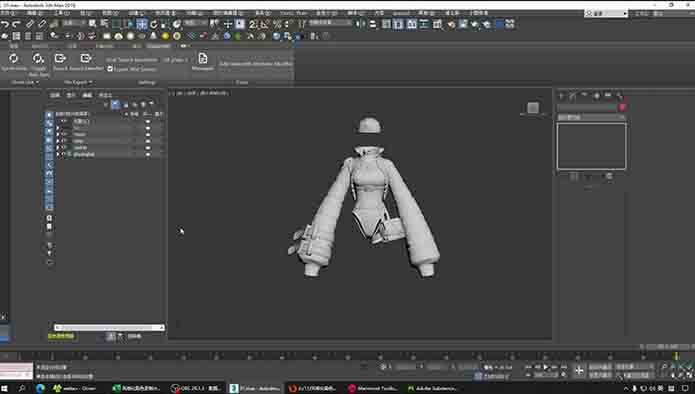
Task: Open Microsoft Edge from the taskbar
Action: 40,388
